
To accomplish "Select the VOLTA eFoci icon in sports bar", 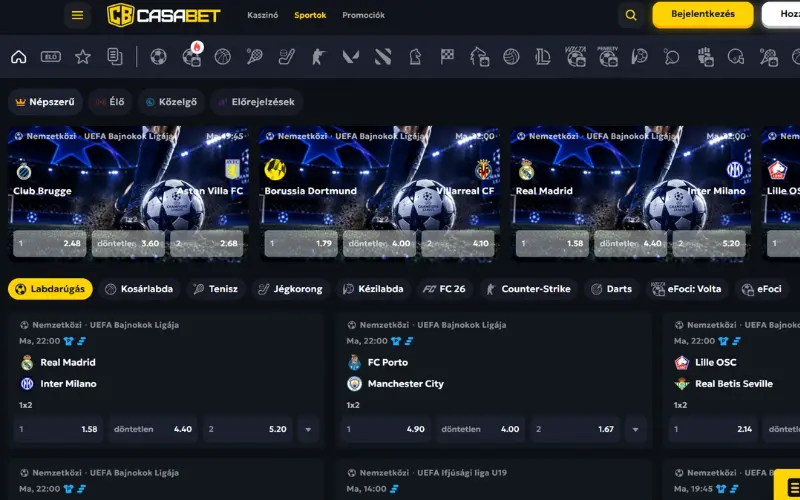I will [576, 56].
